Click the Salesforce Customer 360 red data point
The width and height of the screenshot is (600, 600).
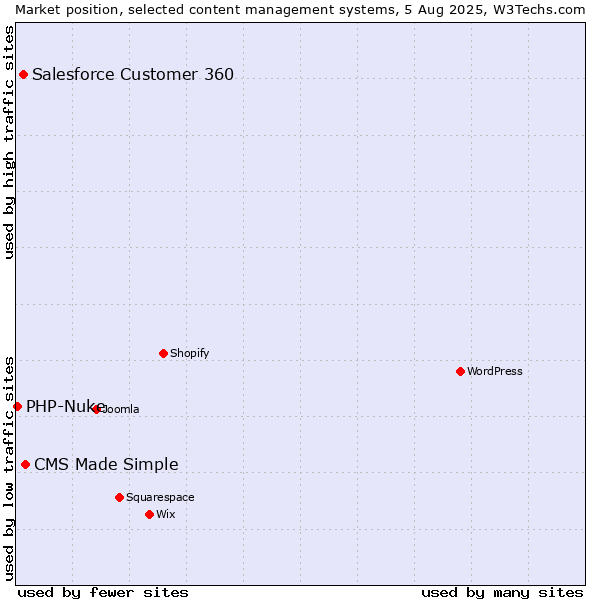pos(23,74)
